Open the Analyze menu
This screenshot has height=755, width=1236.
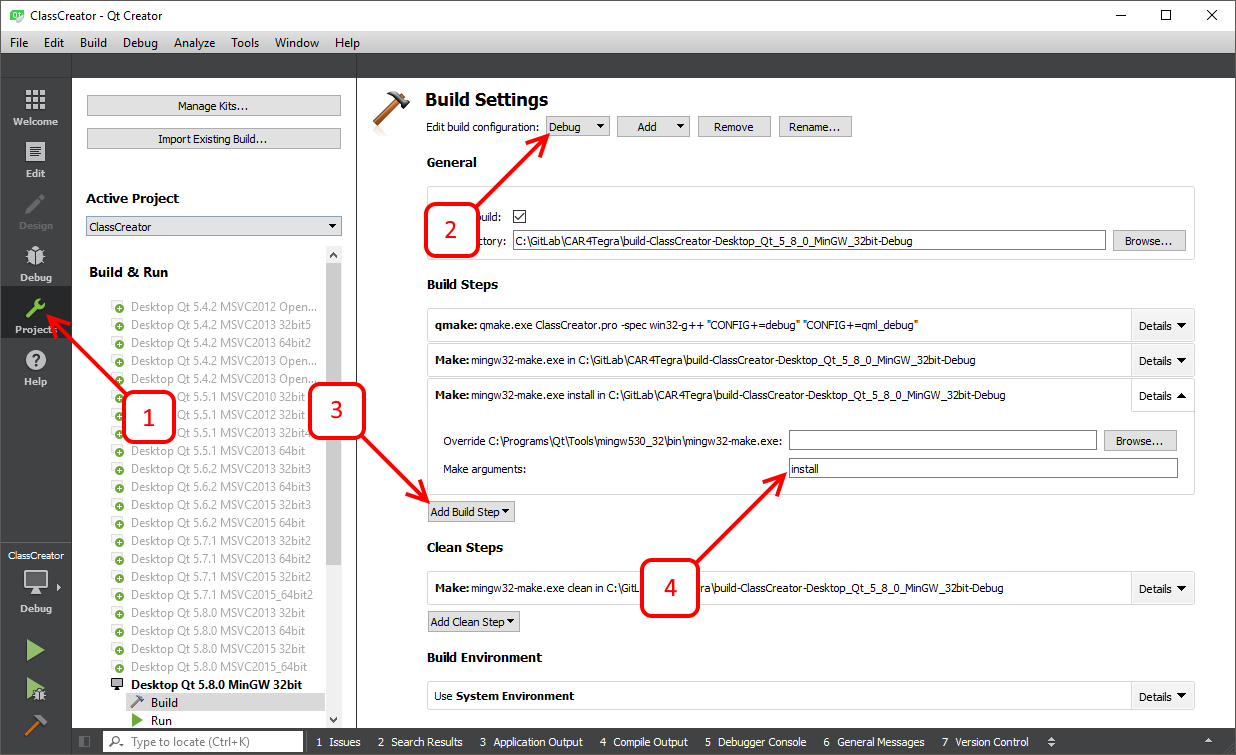tap(194, 43)
